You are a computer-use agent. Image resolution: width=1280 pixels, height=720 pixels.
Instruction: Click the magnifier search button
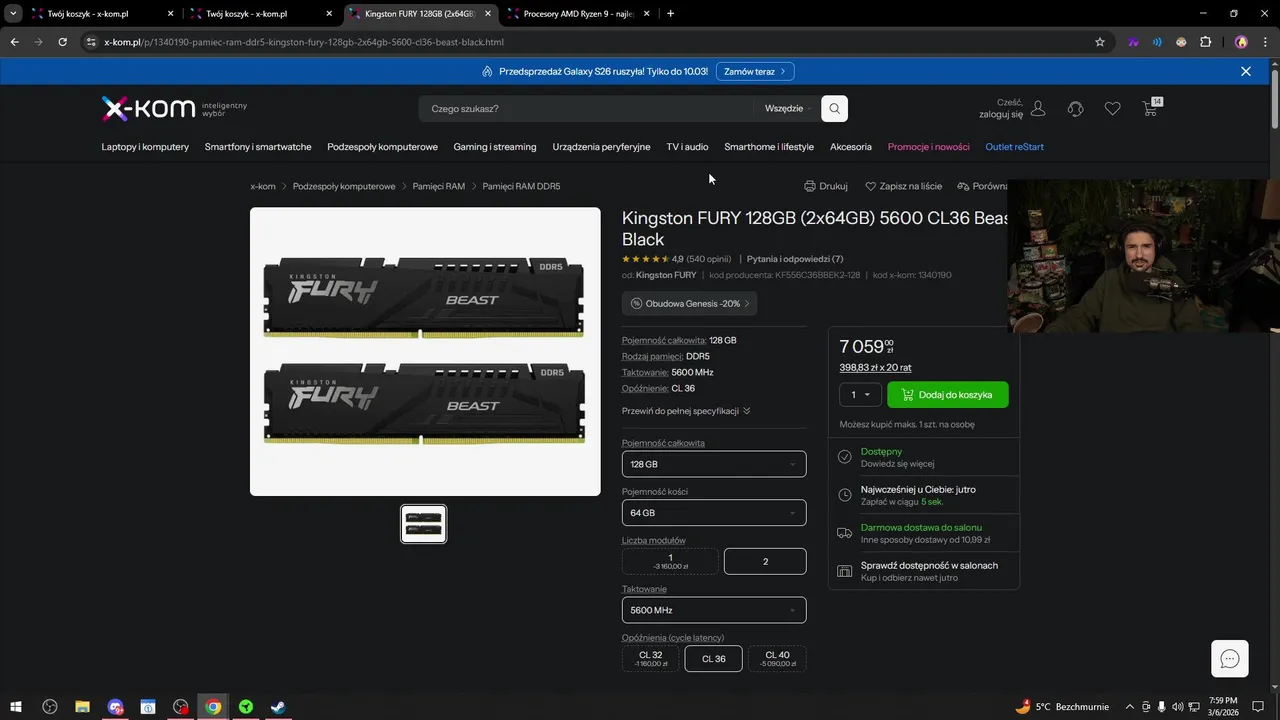[x=834, y=108]
